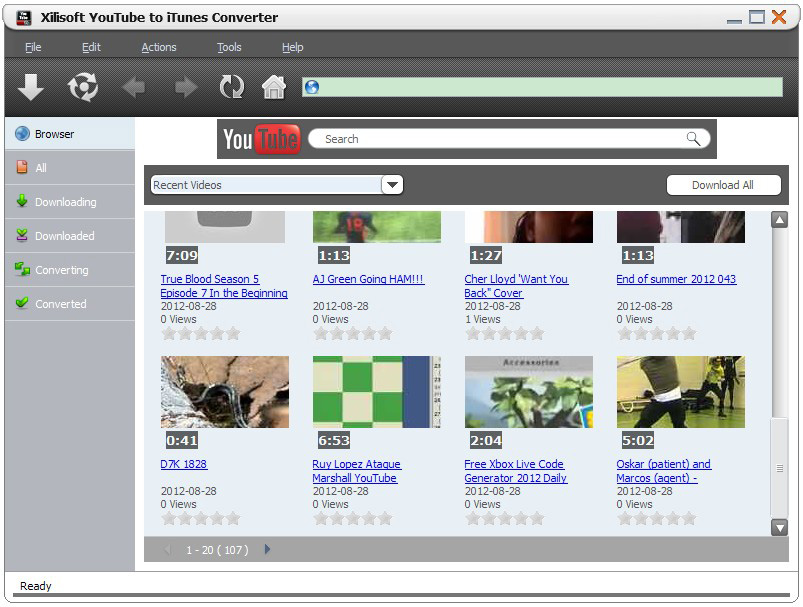Click the Home icon in the toolbar
Viewport: 803px width, 607px height.
click(x=274, y=88)
